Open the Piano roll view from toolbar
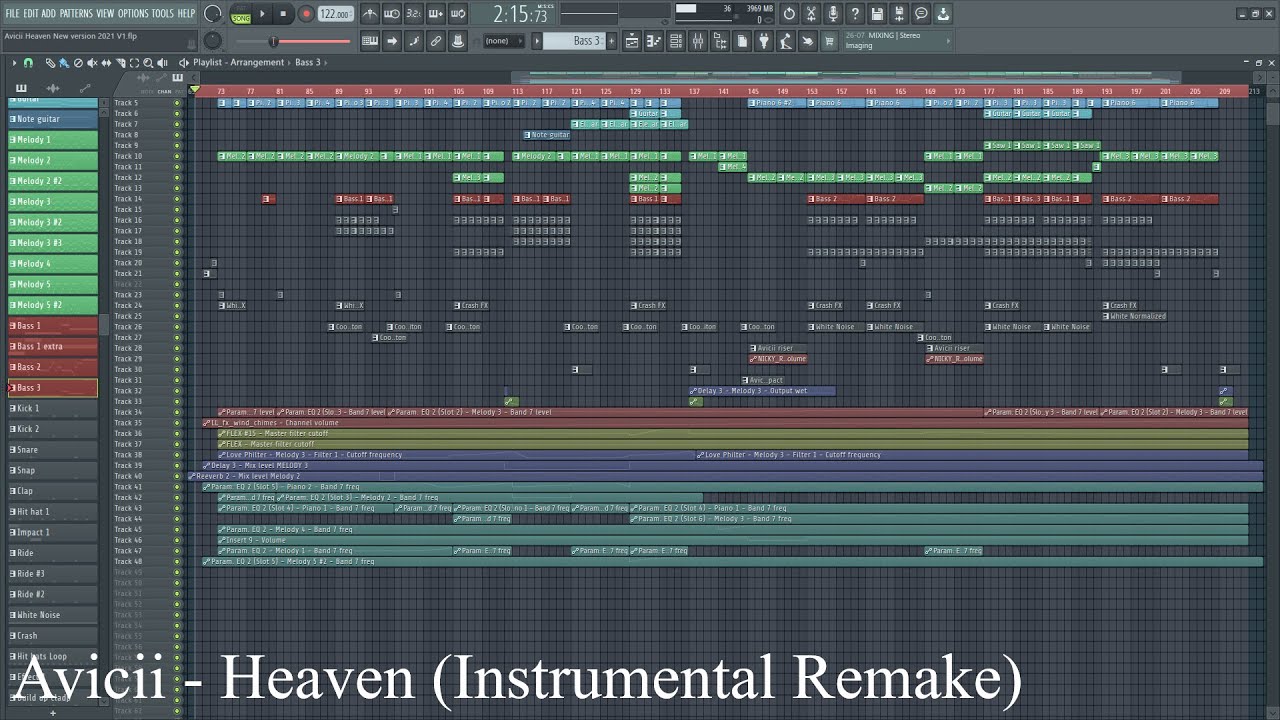The width and height of the screenshot is (1280, 720). point(654,41)
